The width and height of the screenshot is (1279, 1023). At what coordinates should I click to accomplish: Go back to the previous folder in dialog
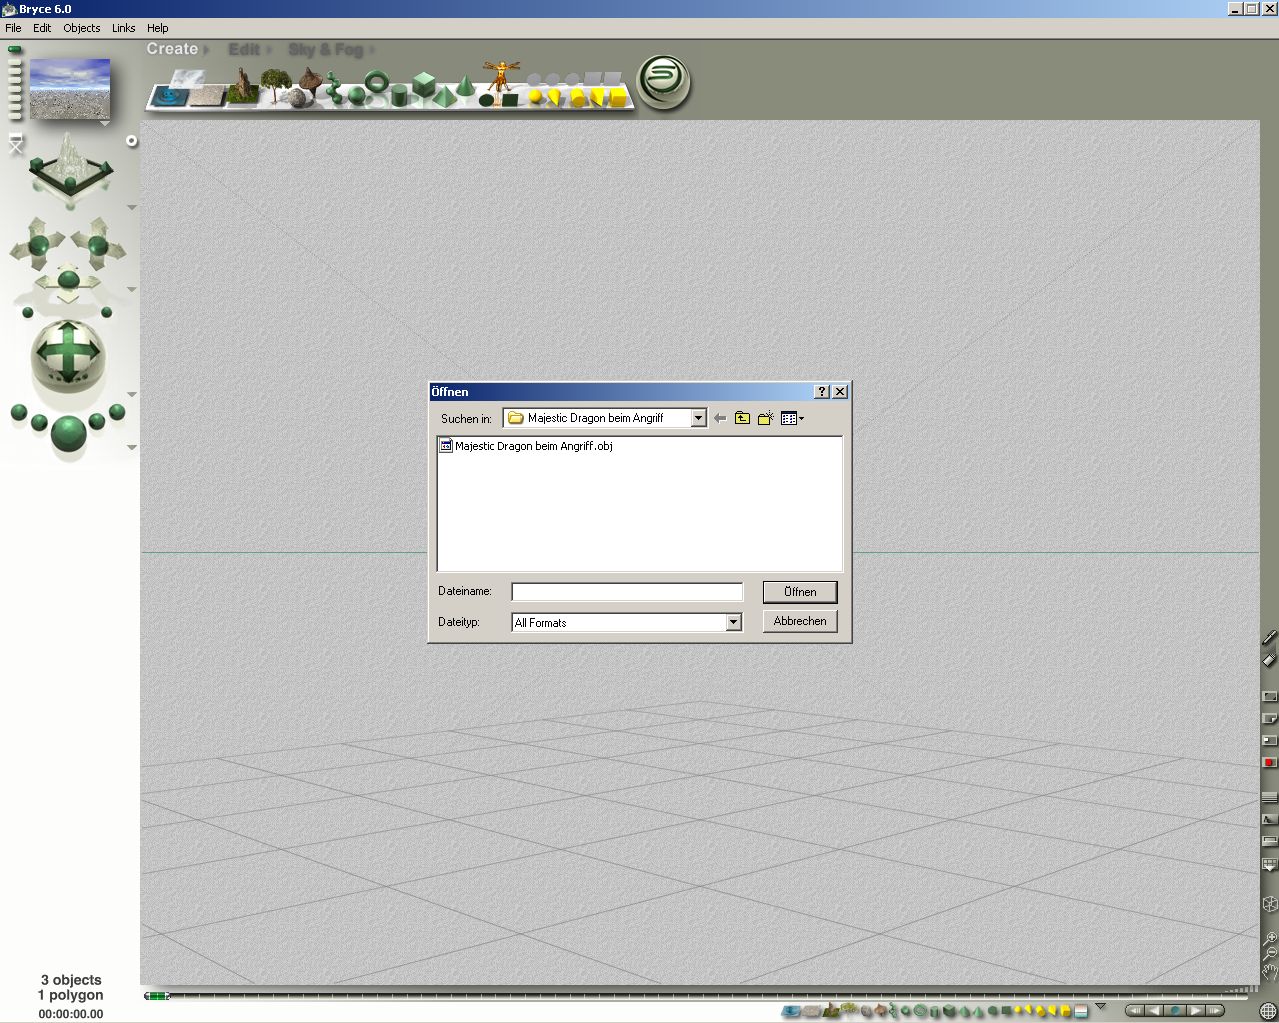720,418
